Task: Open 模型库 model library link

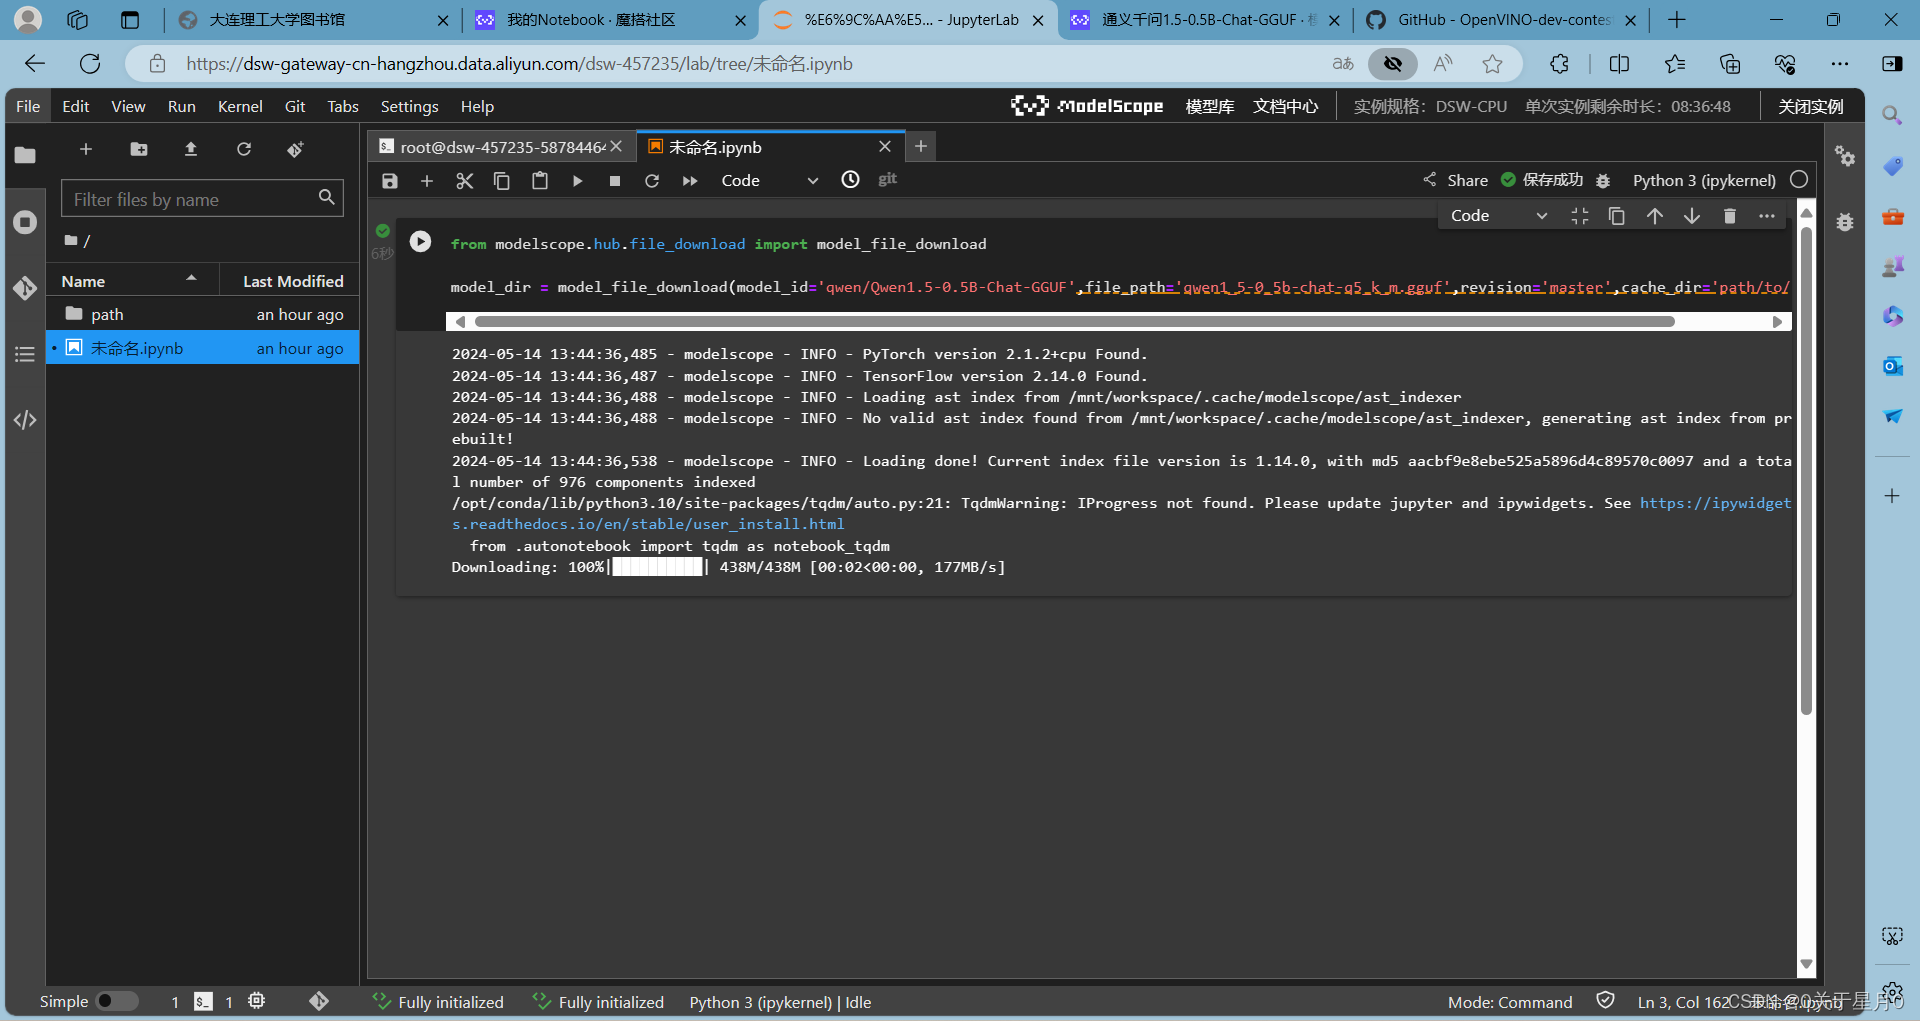Action: coord(1210,106)
